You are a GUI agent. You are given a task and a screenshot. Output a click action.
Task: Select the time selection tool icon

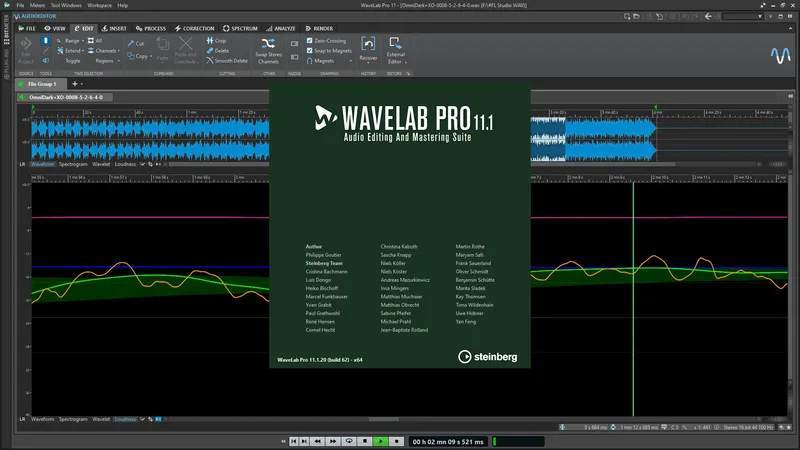45,40
